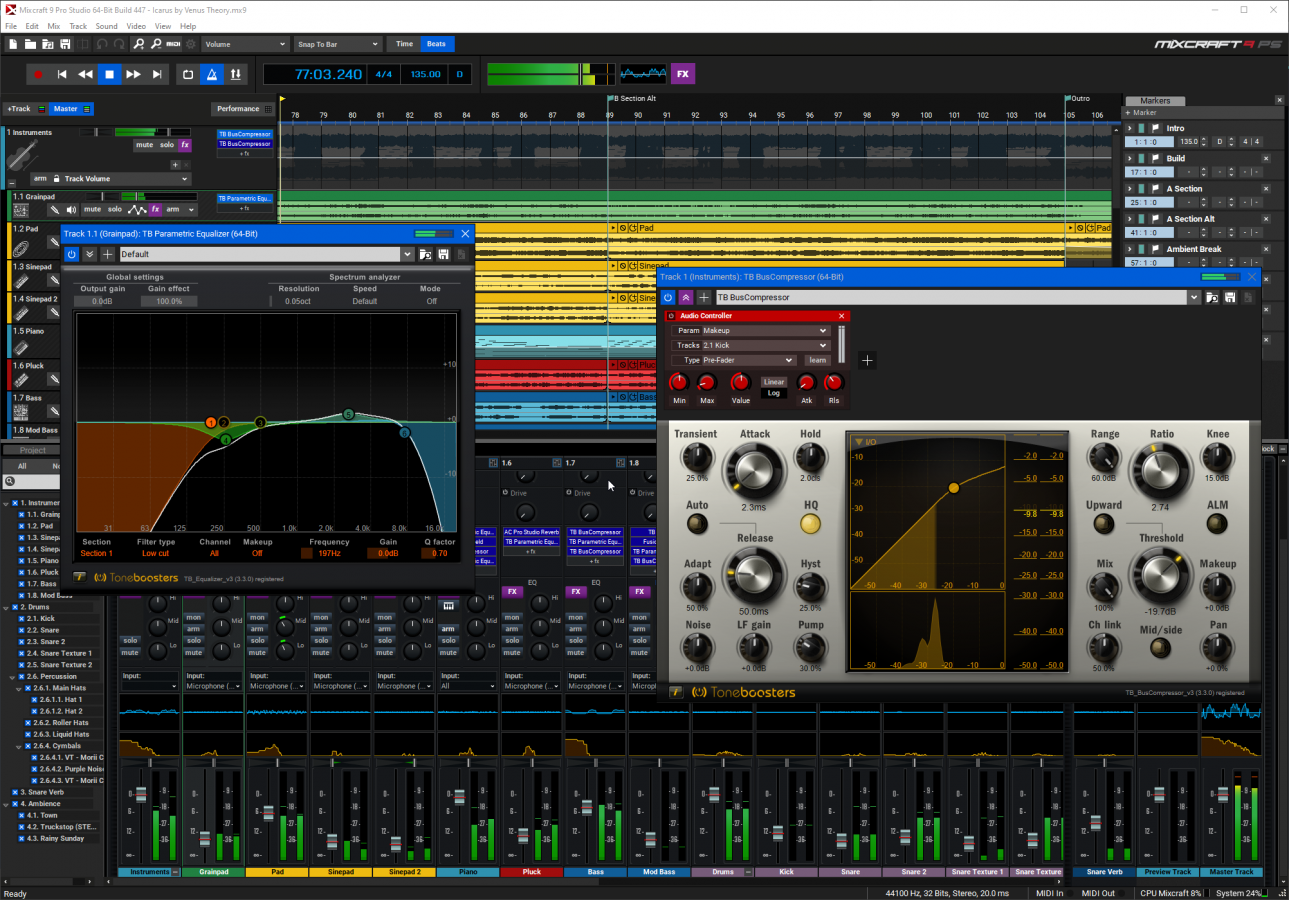Screen dimensions: 1289x900
Task: Click the record button in the transport bar
Action: point(38,73)
